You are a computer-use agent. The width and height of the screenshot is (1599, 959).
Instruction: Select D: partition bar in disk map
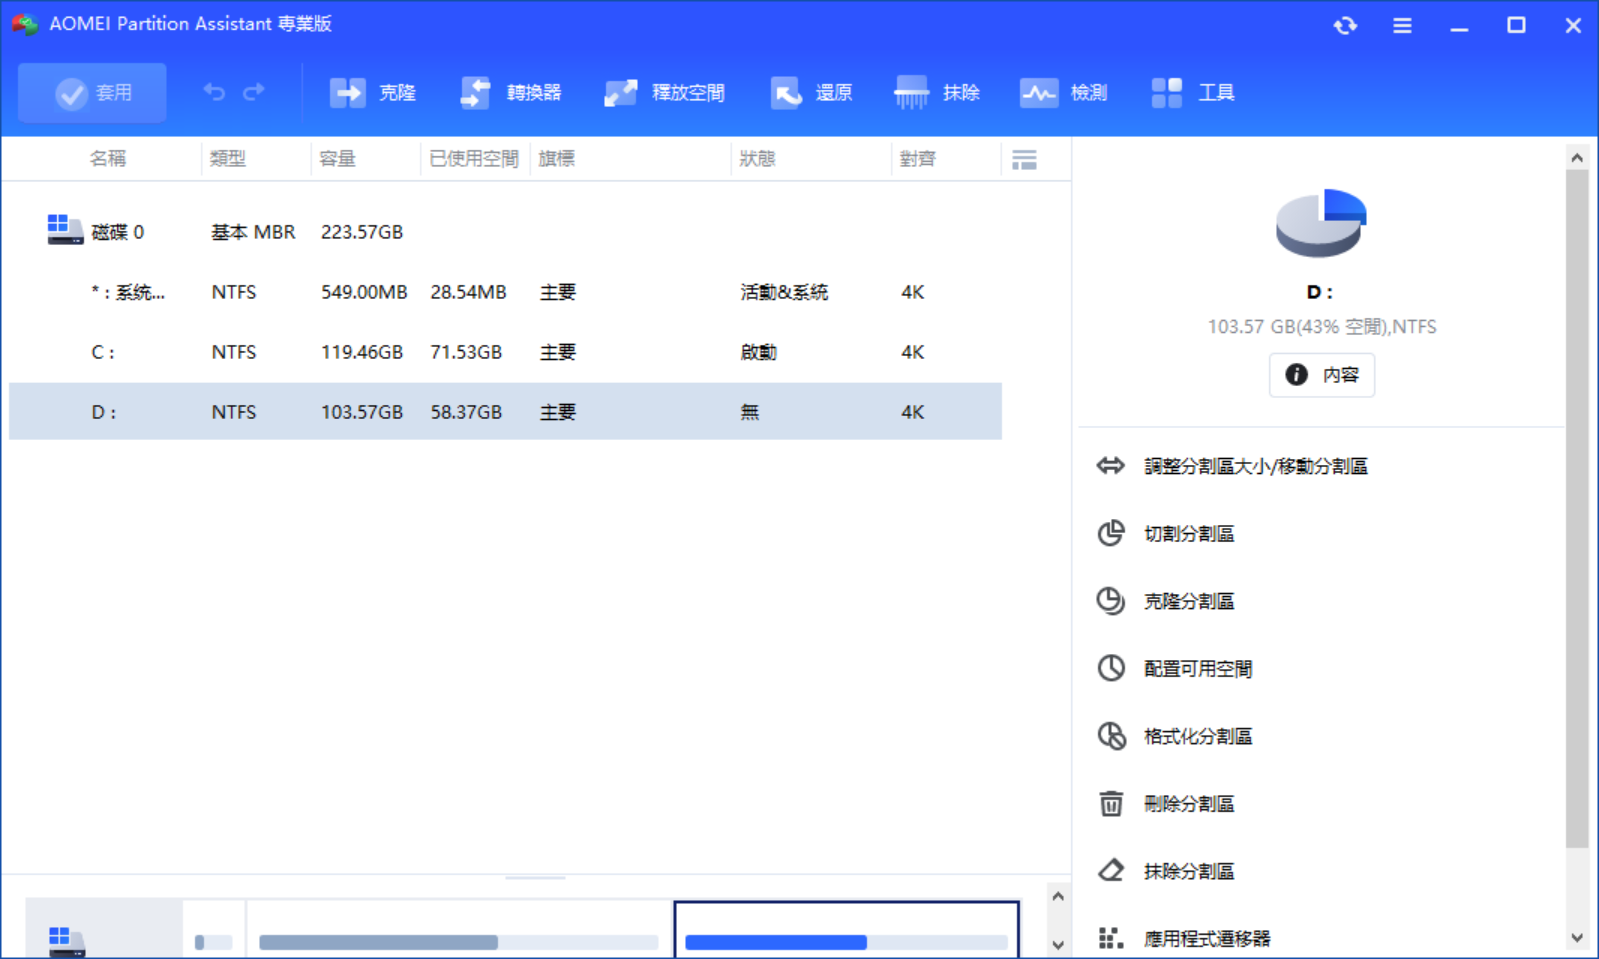pos(846,930)
